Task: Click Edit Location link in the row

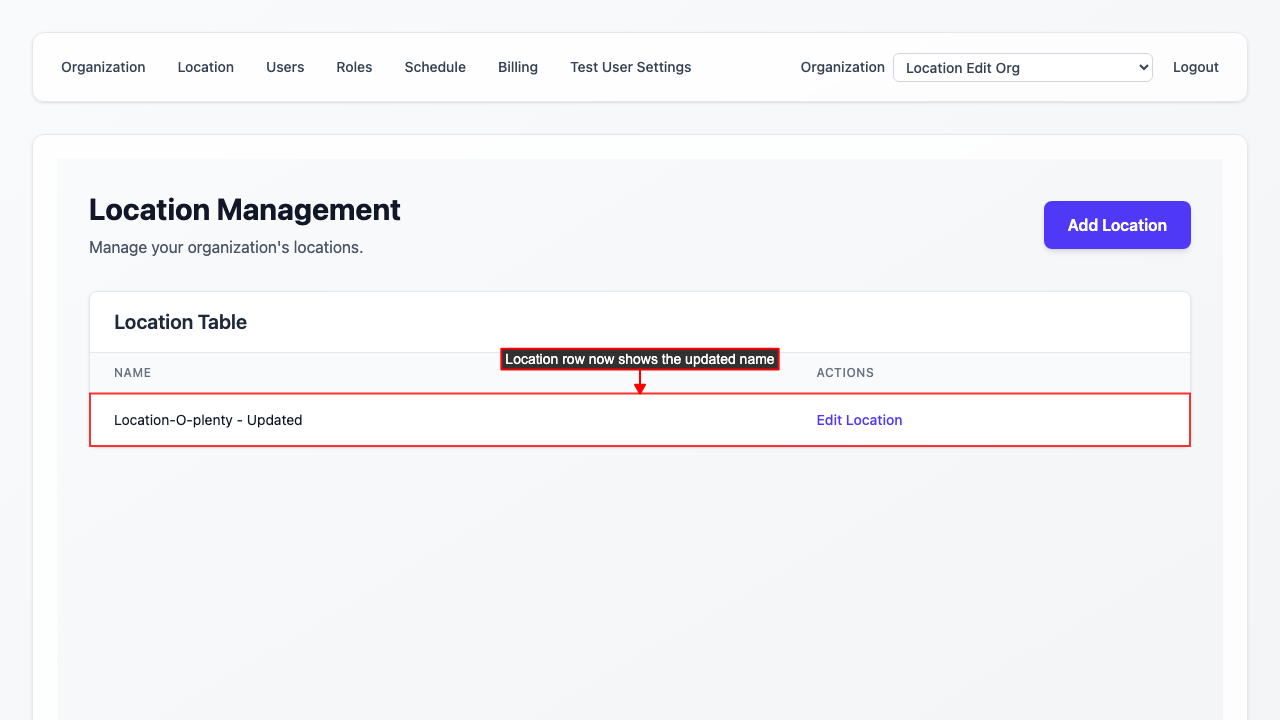Action: click(859, 420)
